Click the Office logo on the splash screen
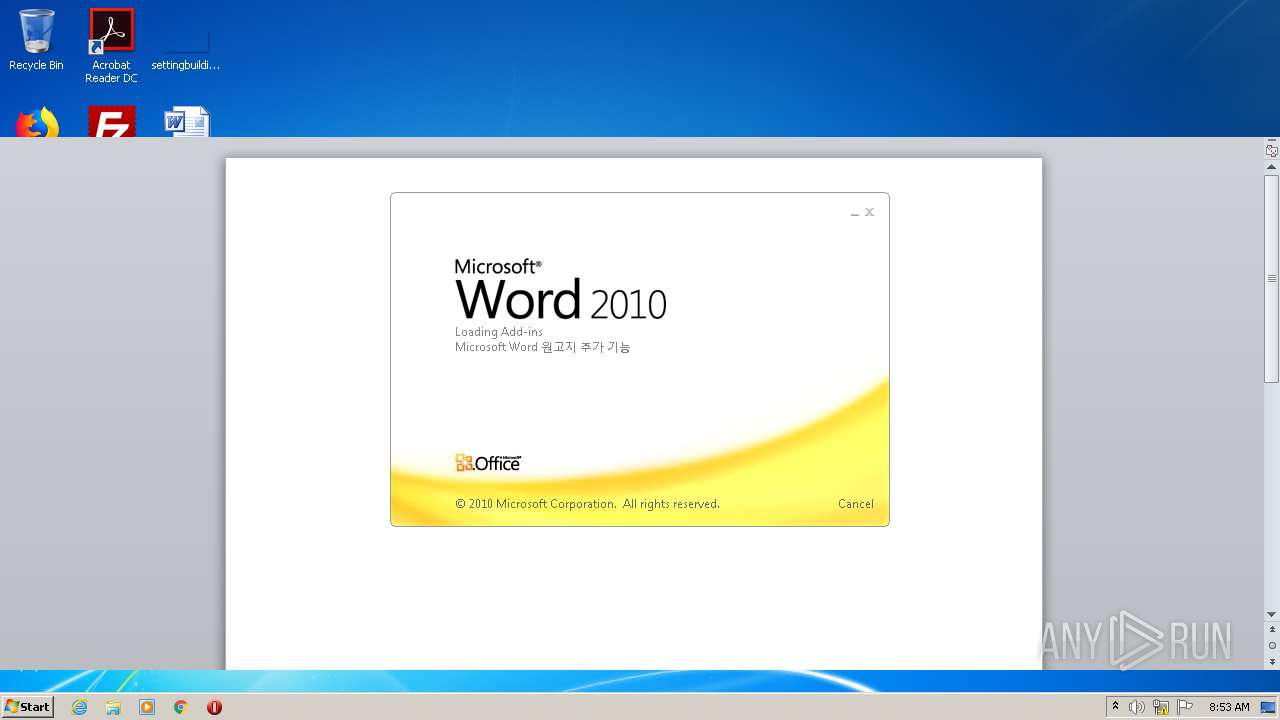The height and width of the screenshot is (720, 1280). (x=488, y=462)
